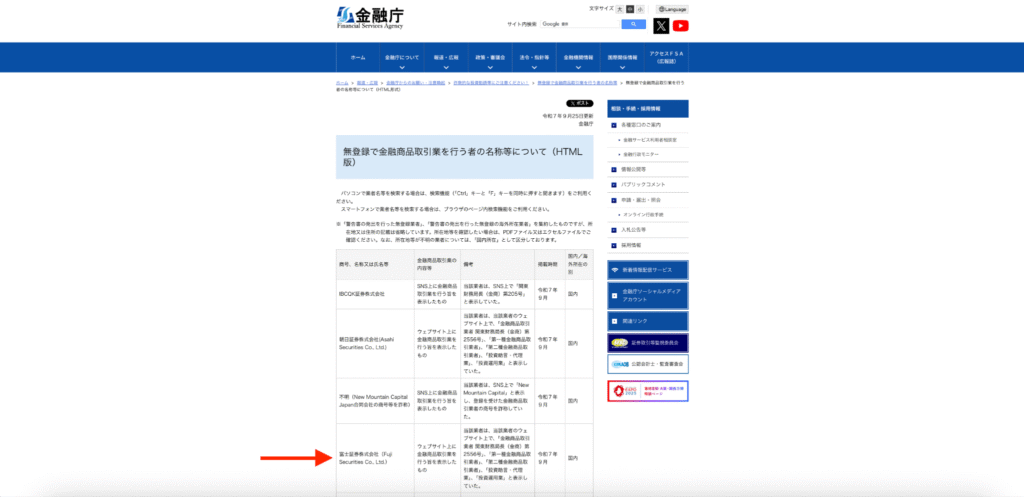This screenshot has height=497, width=1024.
Task: Expand the 金融庁について menu chevron
Action: click(x=402, y=67)
